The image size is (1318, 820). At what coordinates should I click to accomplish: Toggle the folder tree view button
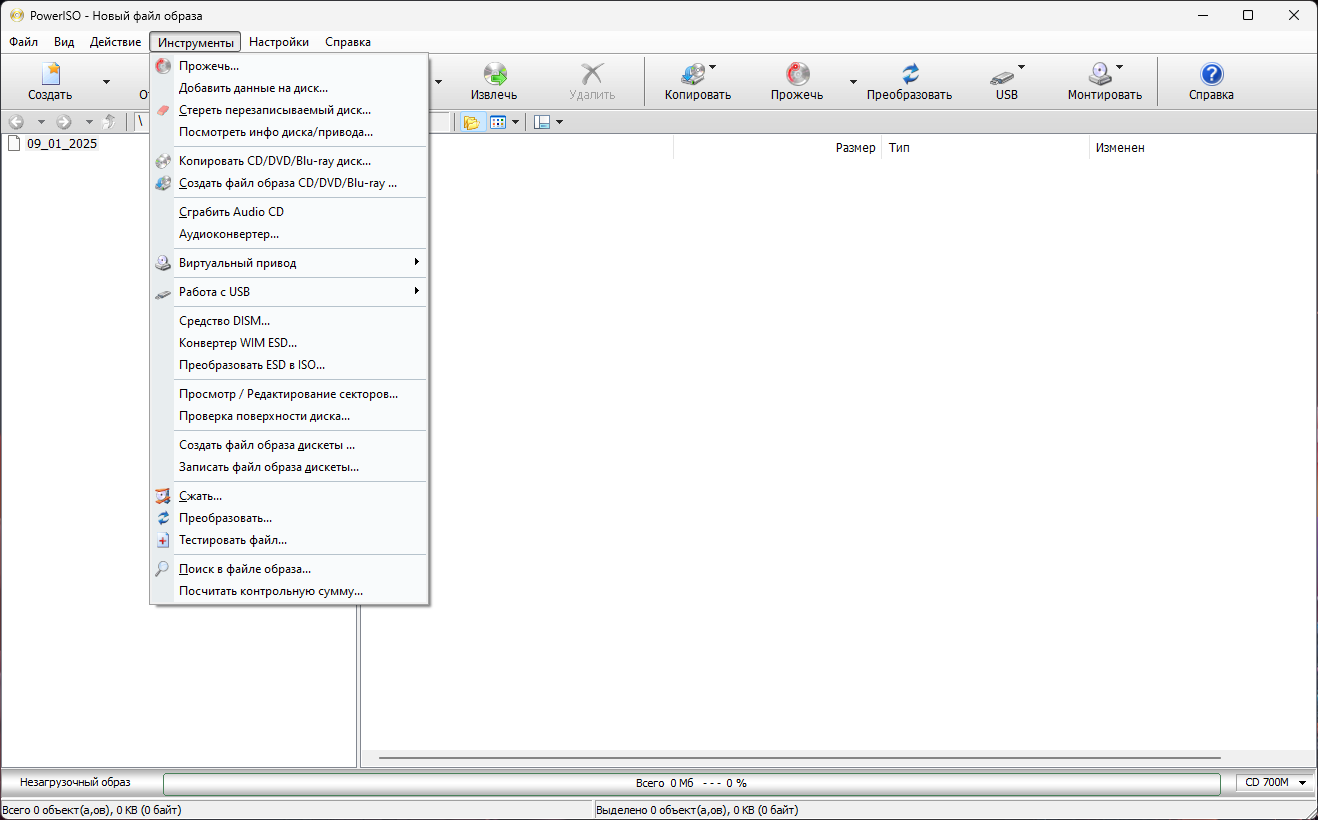pyautogui.click(x=470, y=122)
